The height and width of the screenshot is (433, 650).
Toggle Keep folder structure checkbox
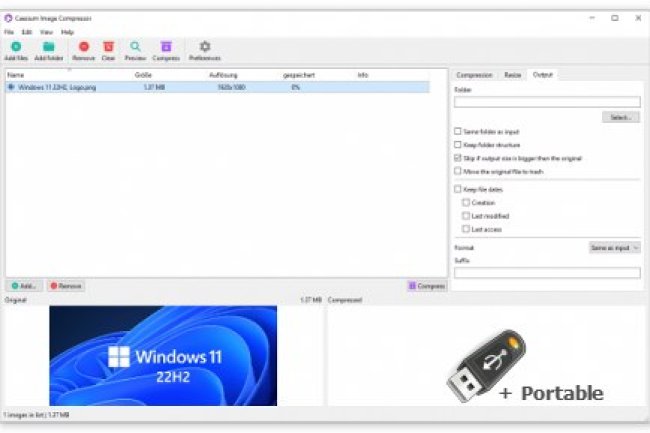click(458, 145)
